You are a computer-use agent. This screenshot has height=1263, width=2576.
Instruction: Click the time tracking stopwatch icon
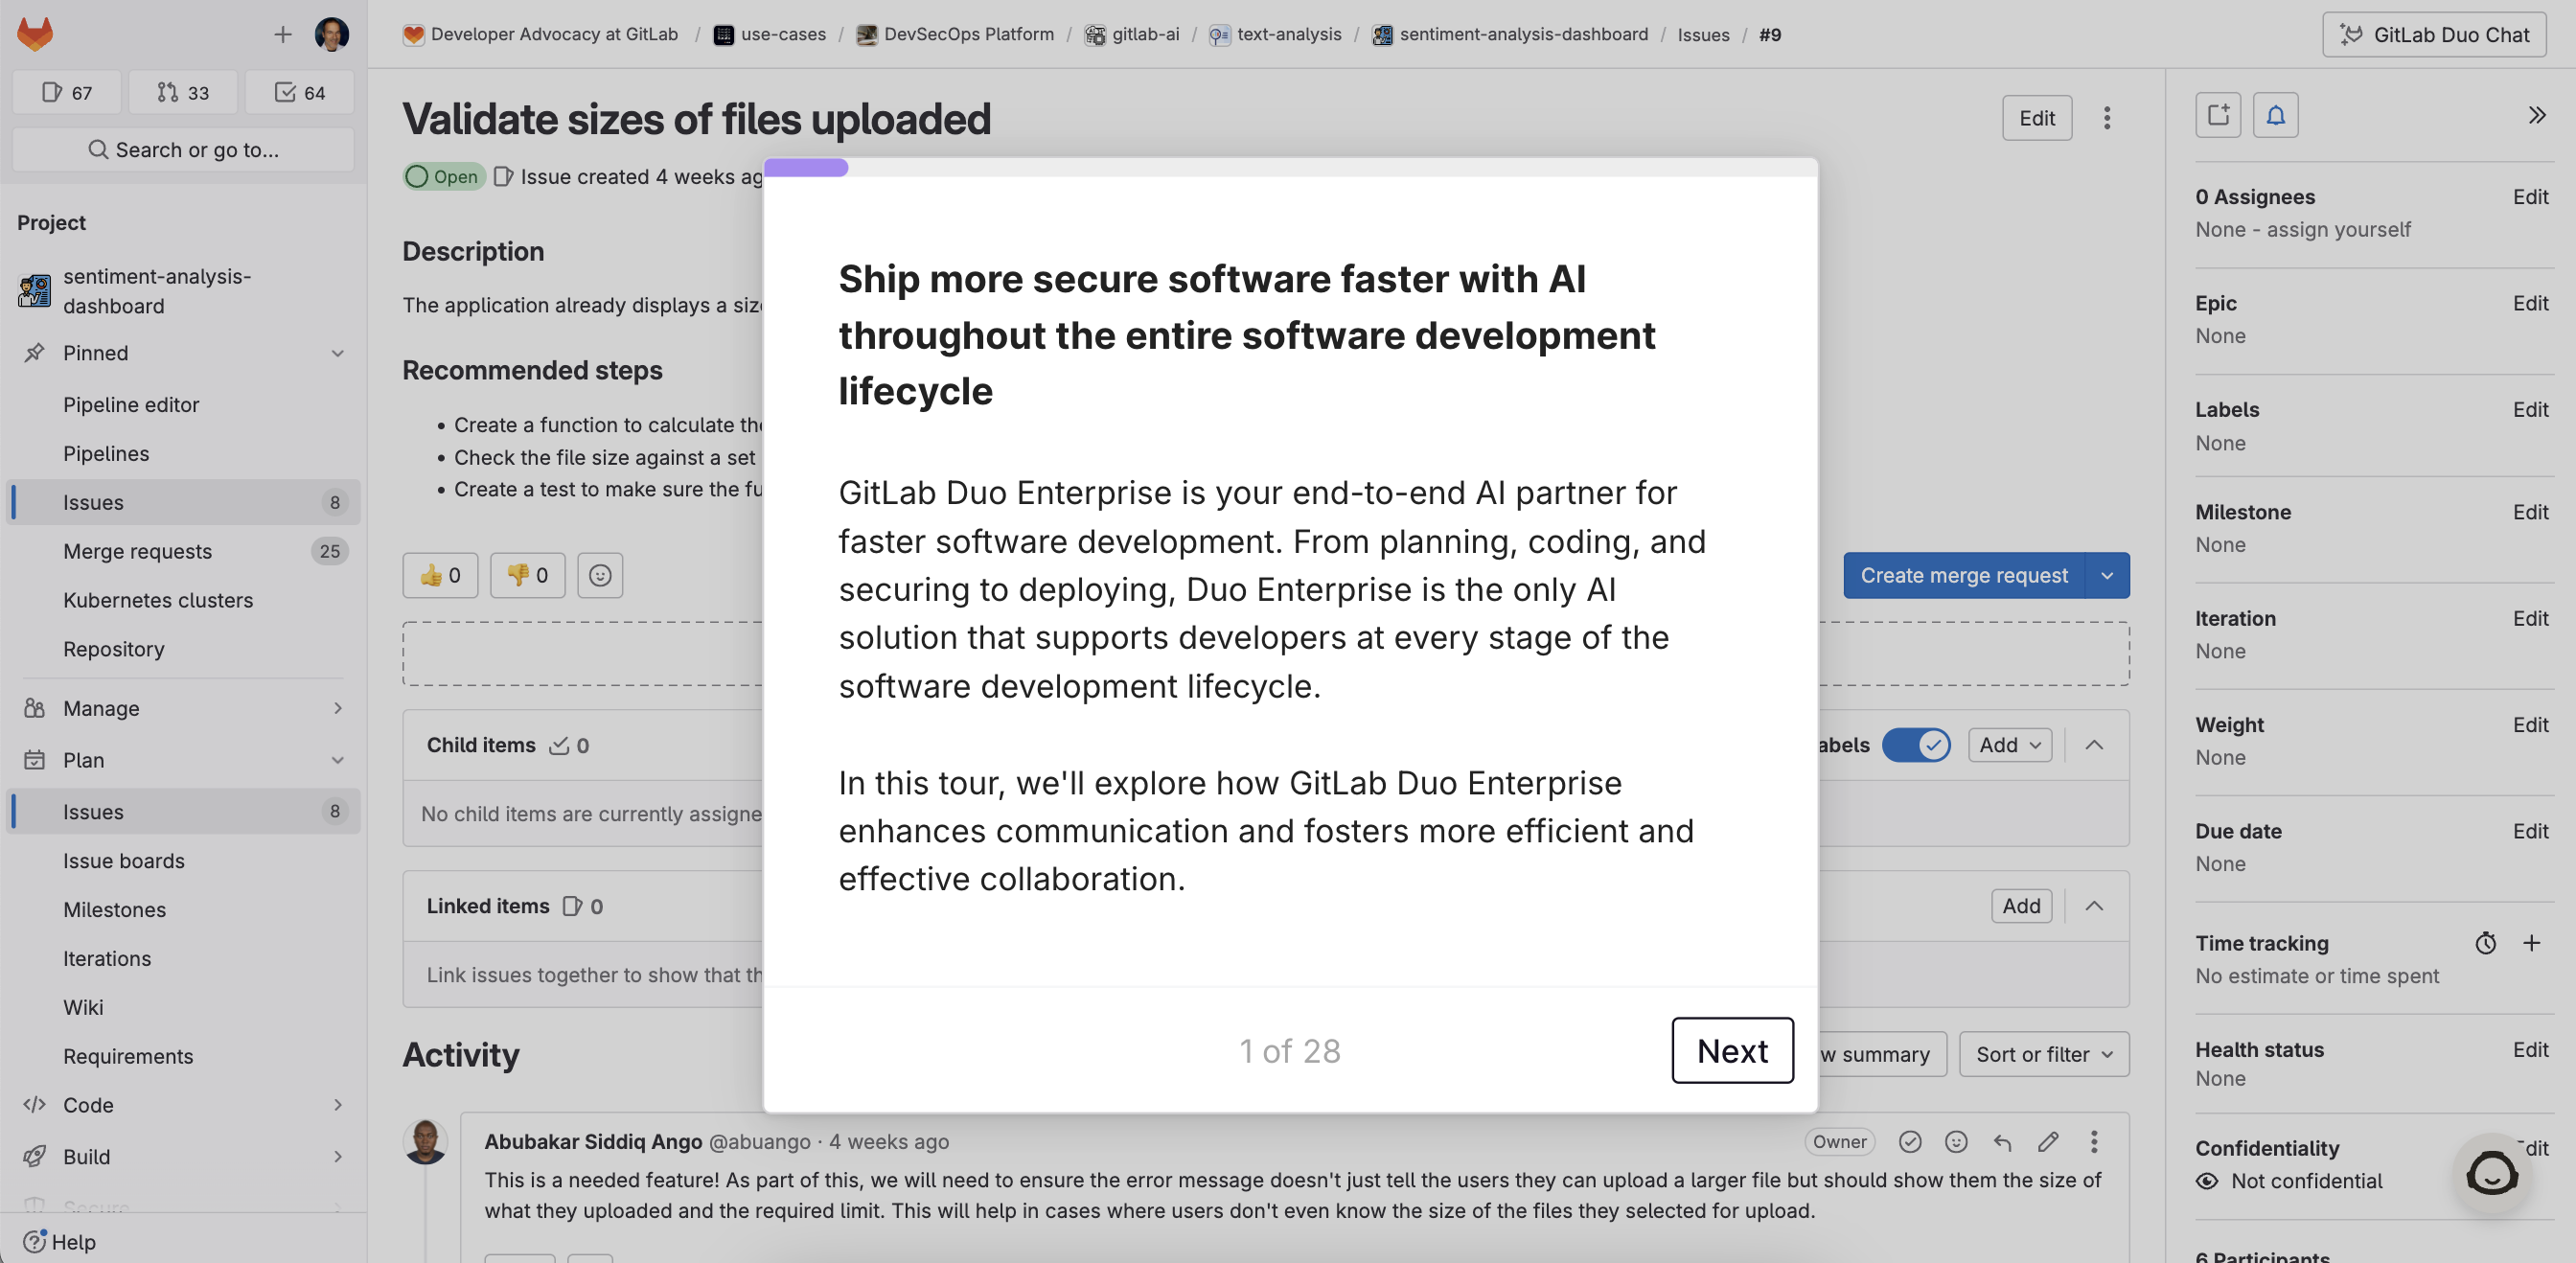point(2486,943)
